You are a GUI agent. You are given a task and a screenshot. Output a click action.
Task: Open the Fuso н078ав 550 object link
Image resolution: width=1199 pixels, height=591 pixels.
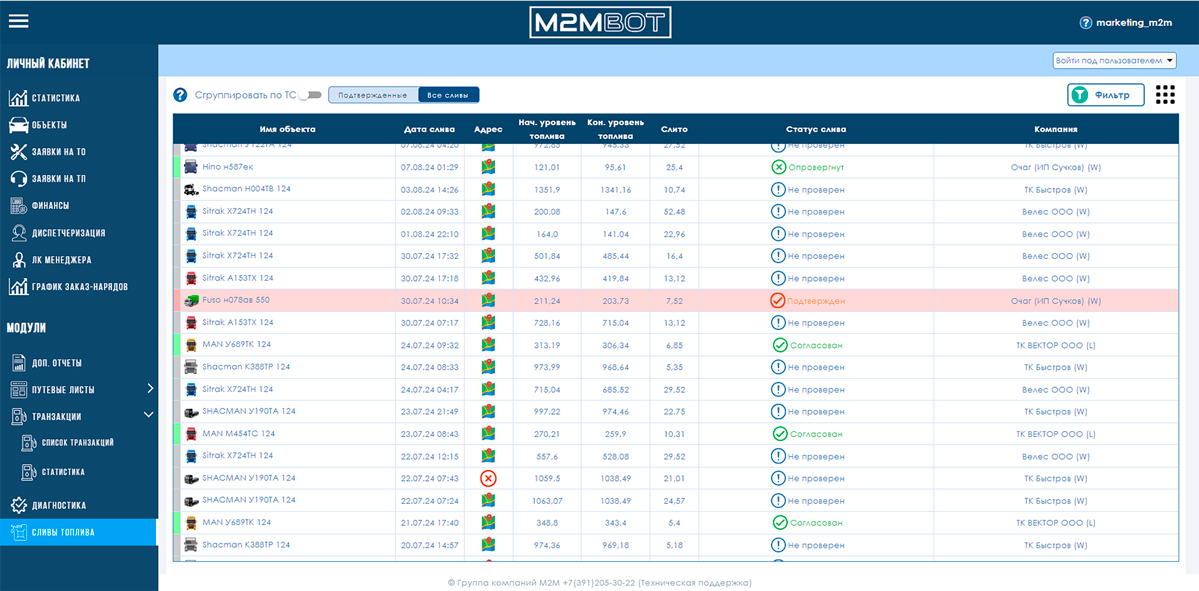click(x=236, y=300)
